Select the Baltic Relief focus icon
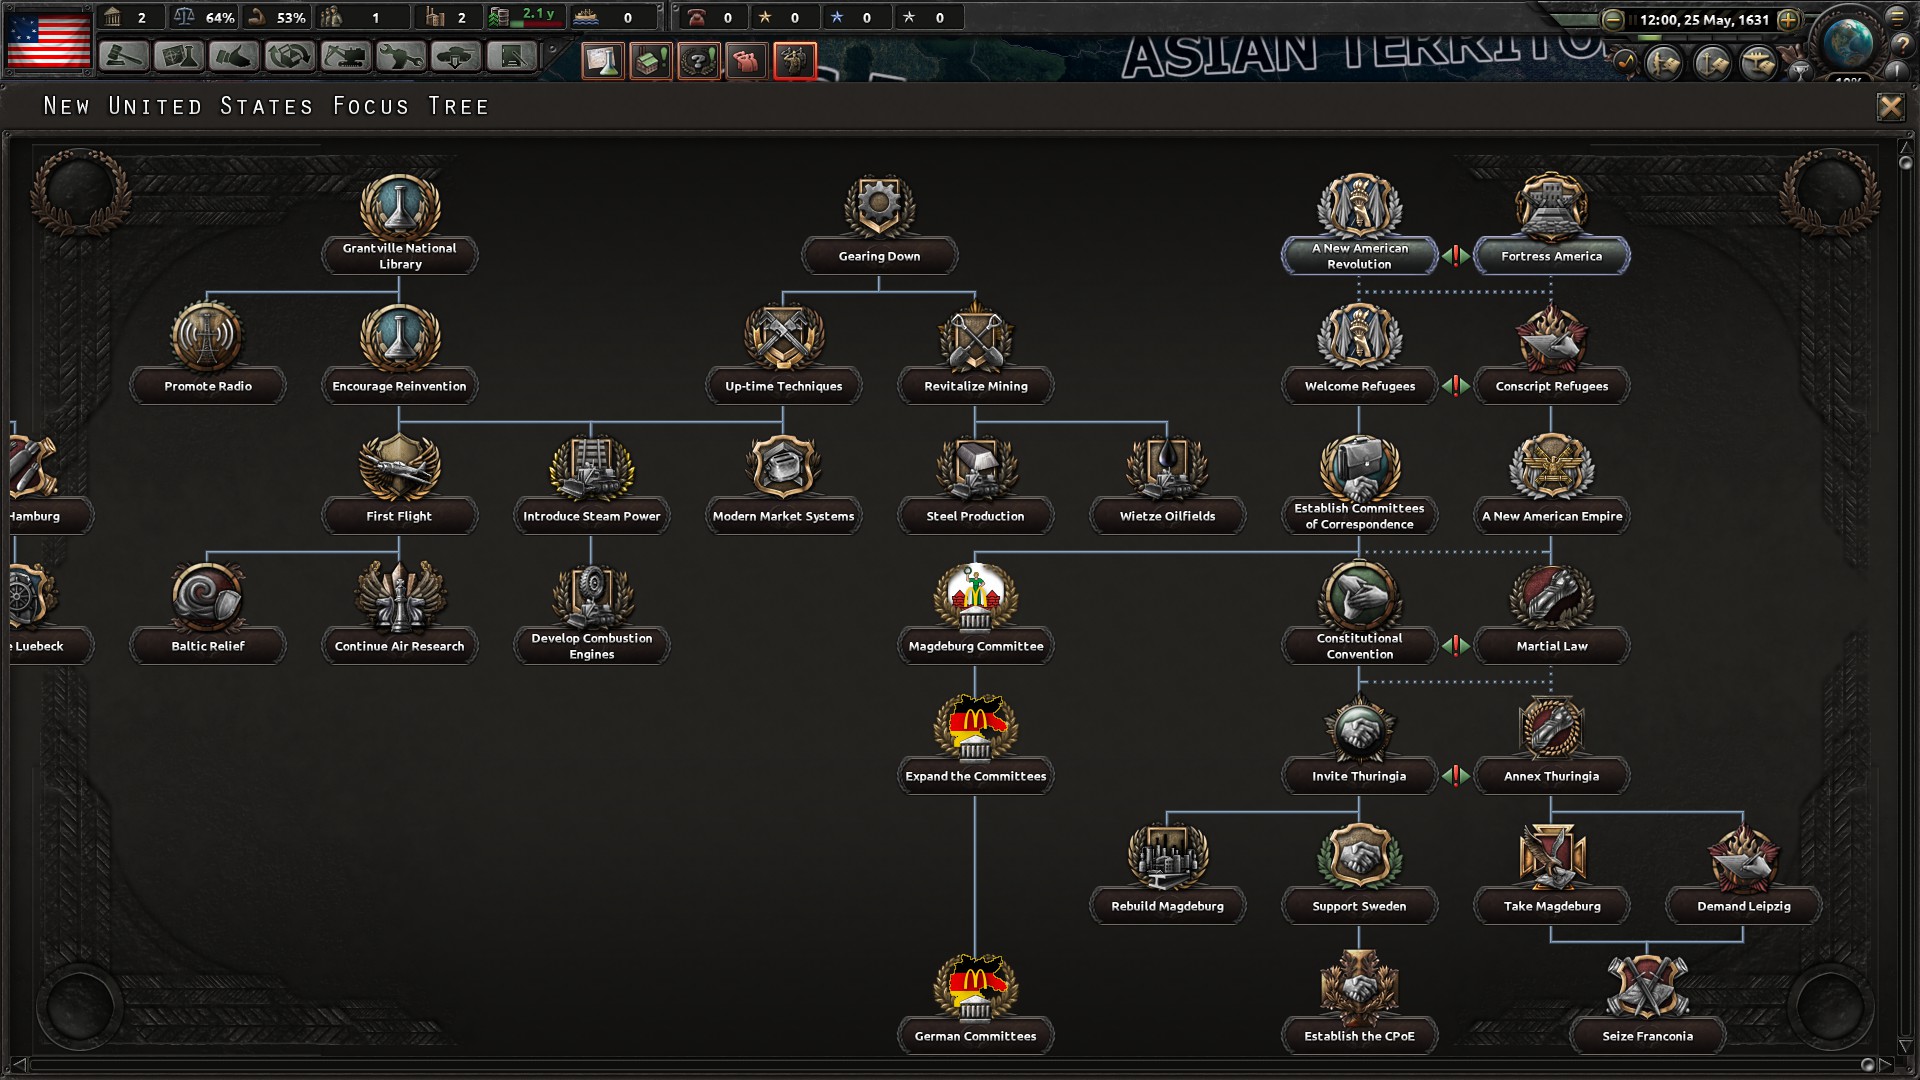The height and width of the screenshot is (1080, 1920). (x=207, y=597)
